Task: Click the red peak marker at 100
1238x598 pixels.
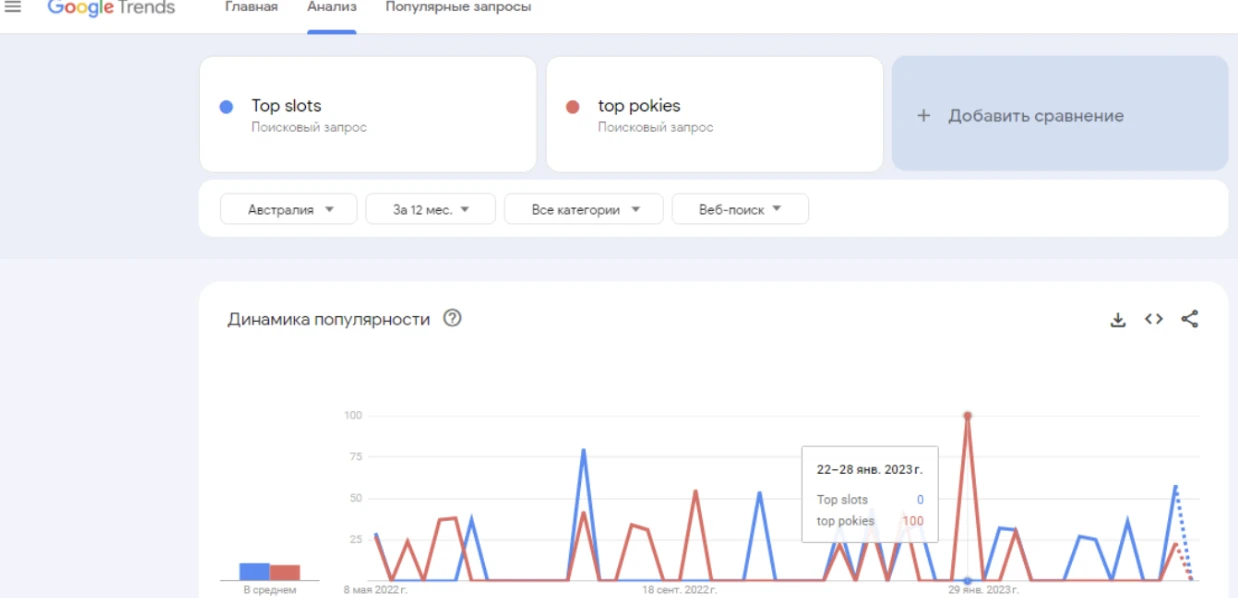Action: pos(967,415)
